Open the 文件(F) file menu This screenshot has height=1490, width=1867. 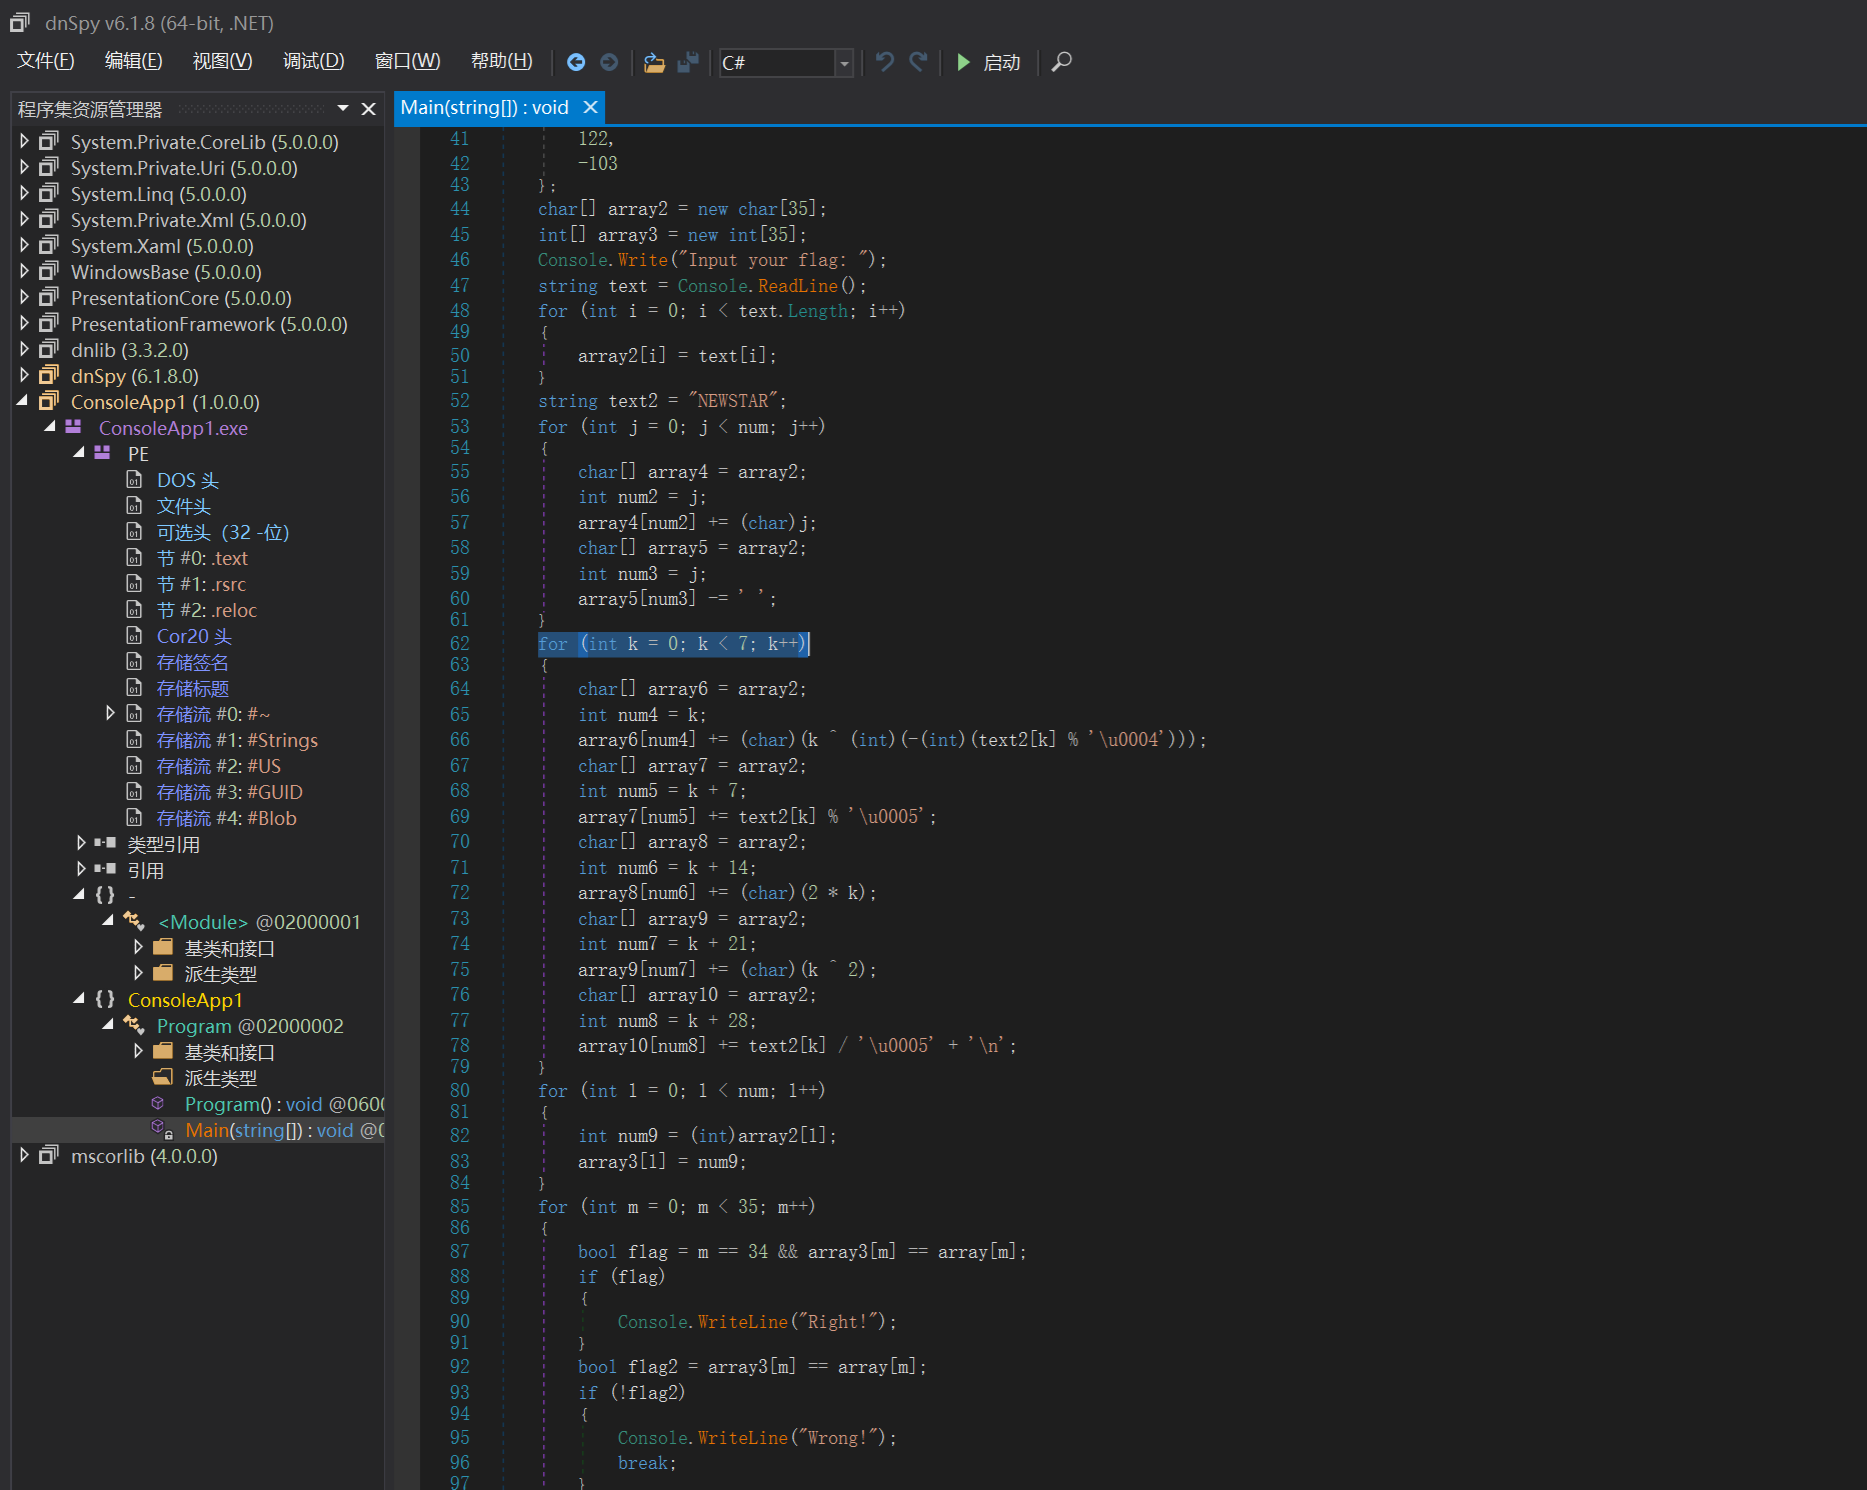46,62
